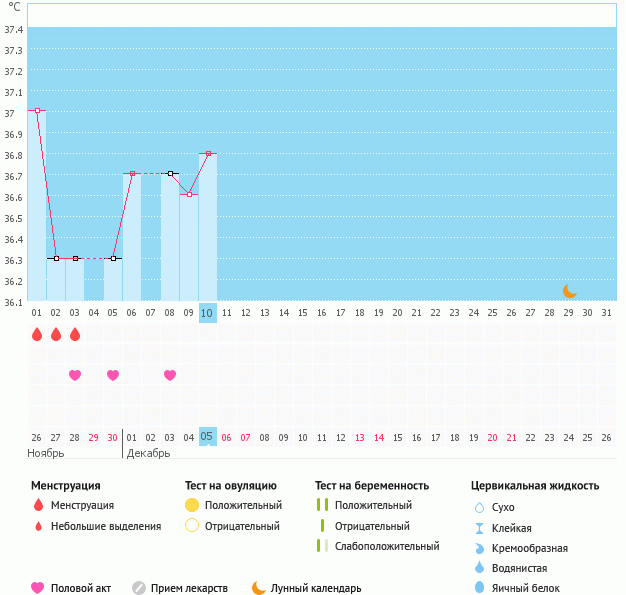The height and width of the screenshot is (595, 626).
Task: Select highlighted cycle day 10 on axis
Action: pos(207,313)
